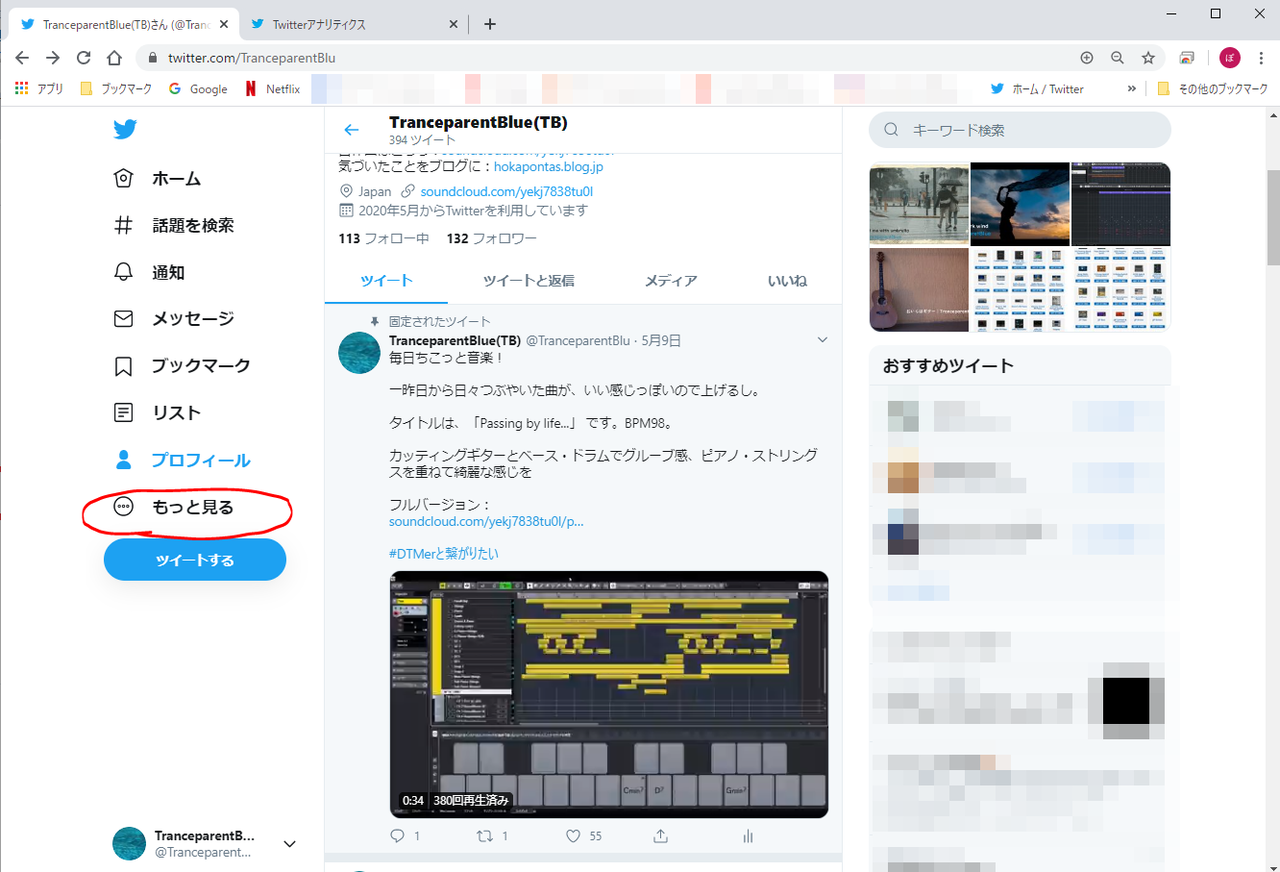
Task: Switch to the メディア tab
Action: (x=670, y=281)
